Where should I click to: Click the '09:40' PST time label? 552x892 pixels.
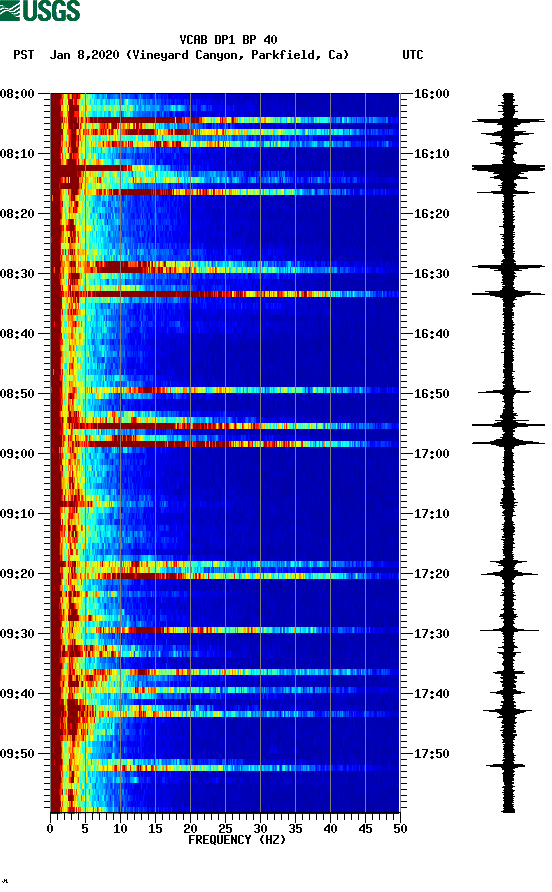pyautogui.click(x=17, y=694)
